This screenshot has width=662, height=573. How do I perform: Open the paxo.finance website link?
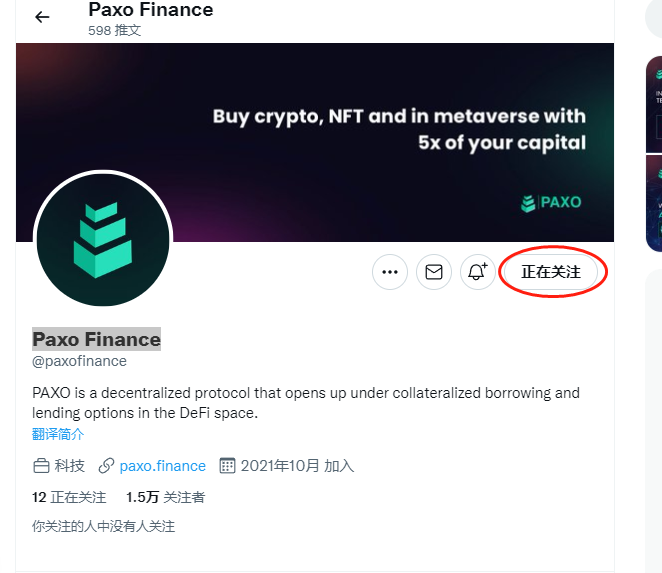pyautogui.click(x=162, y=466)
